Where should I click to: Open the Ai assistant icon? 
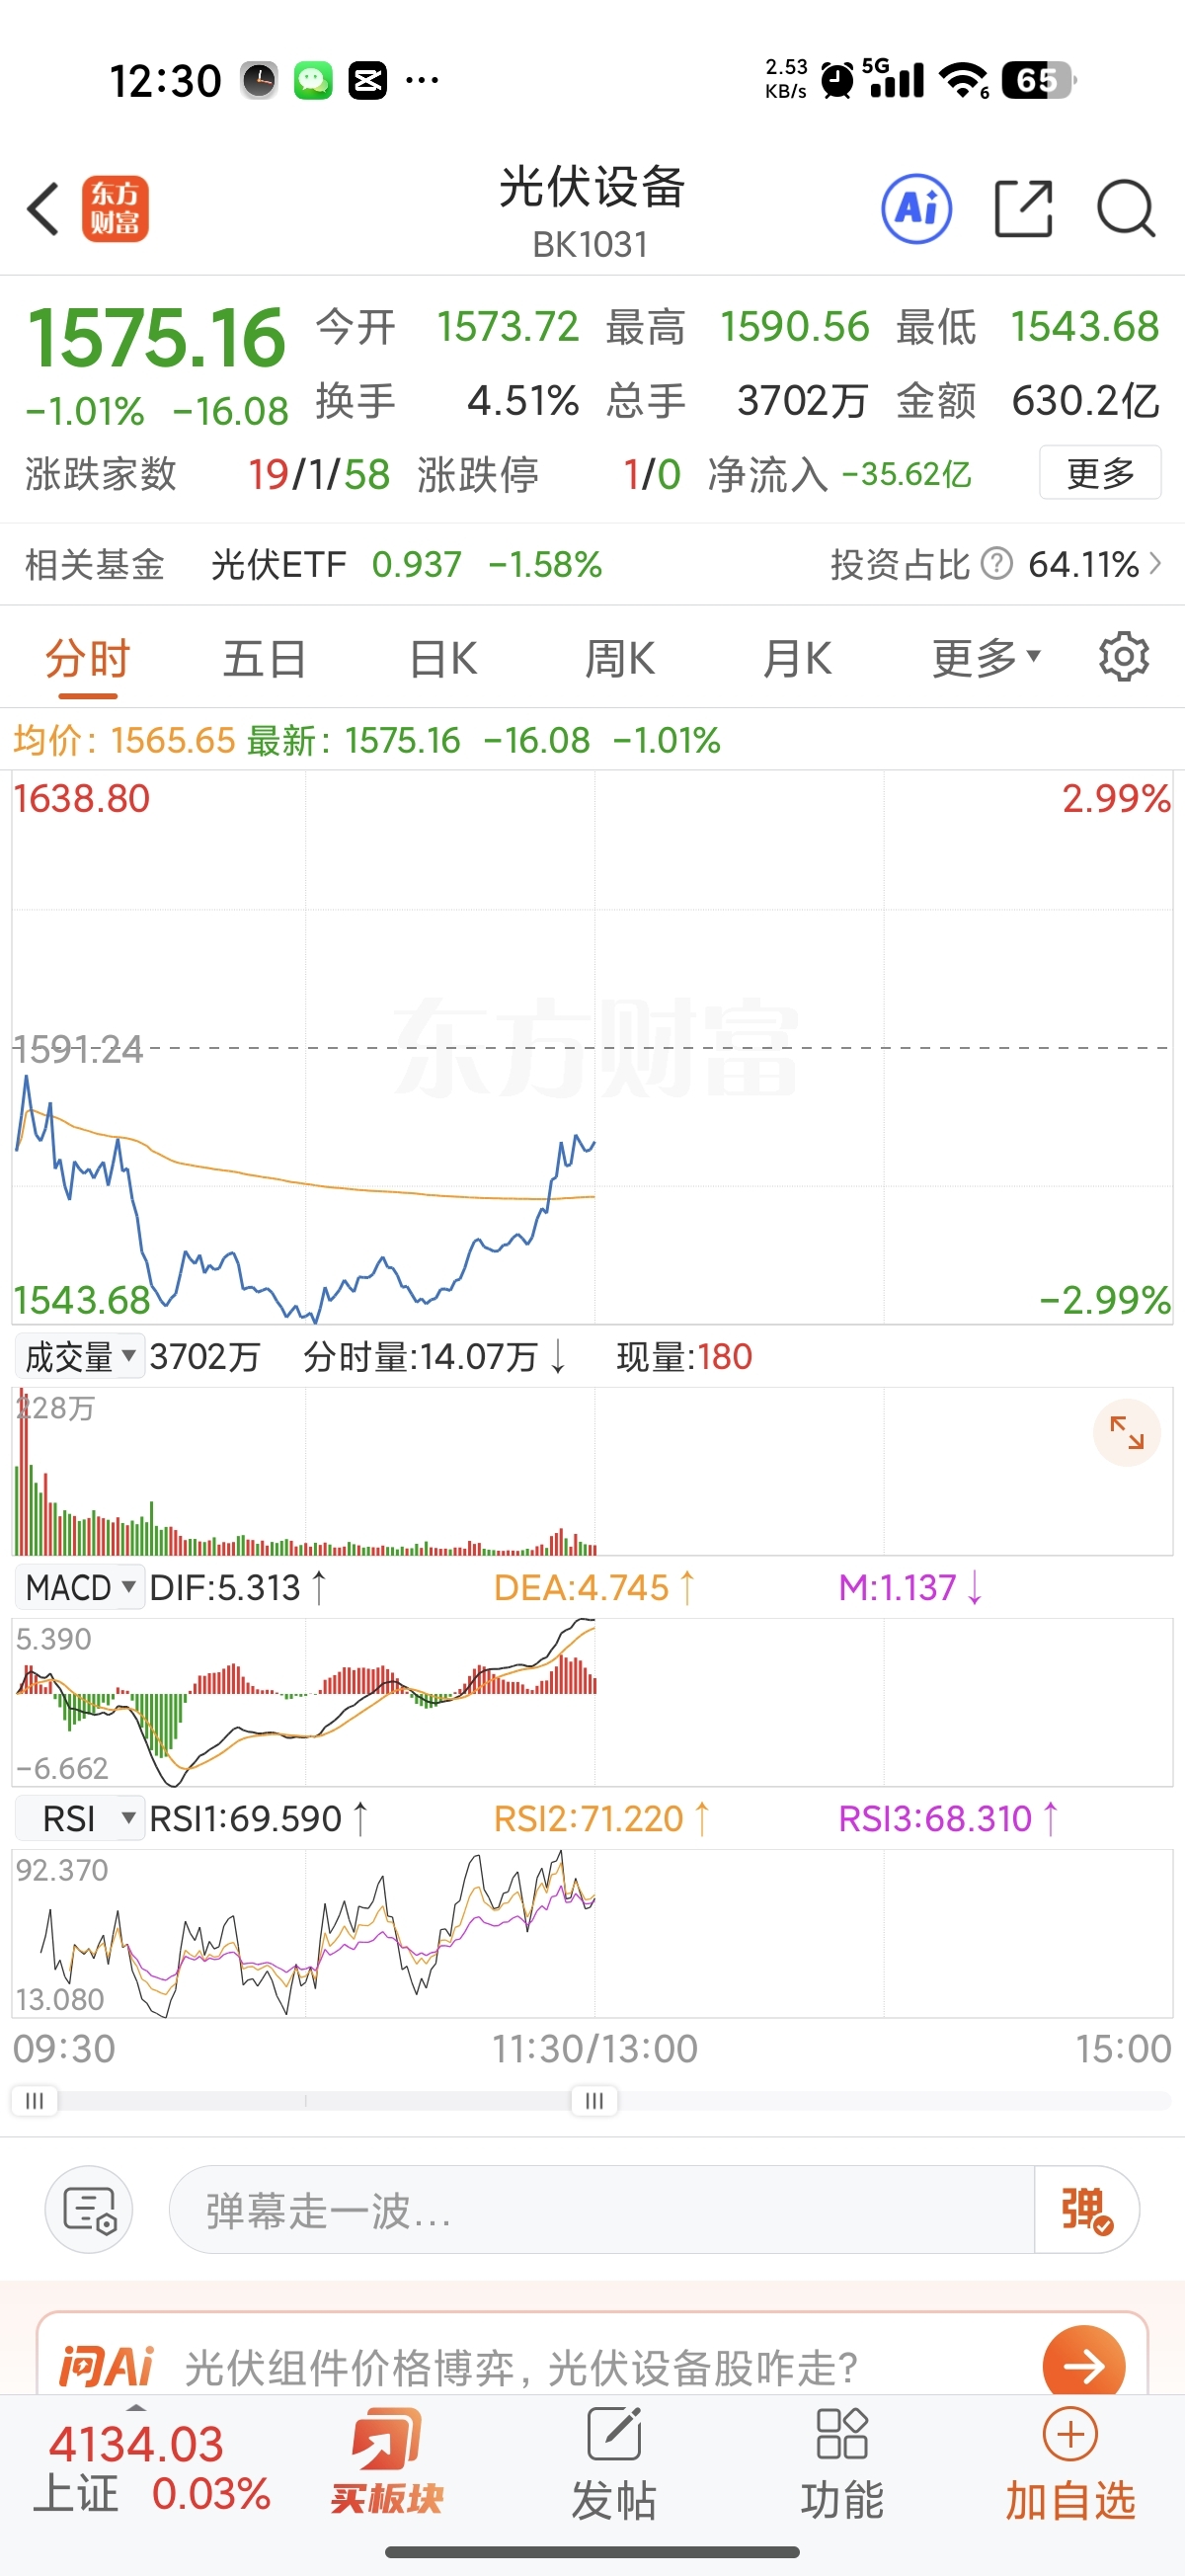click(916, 209)
